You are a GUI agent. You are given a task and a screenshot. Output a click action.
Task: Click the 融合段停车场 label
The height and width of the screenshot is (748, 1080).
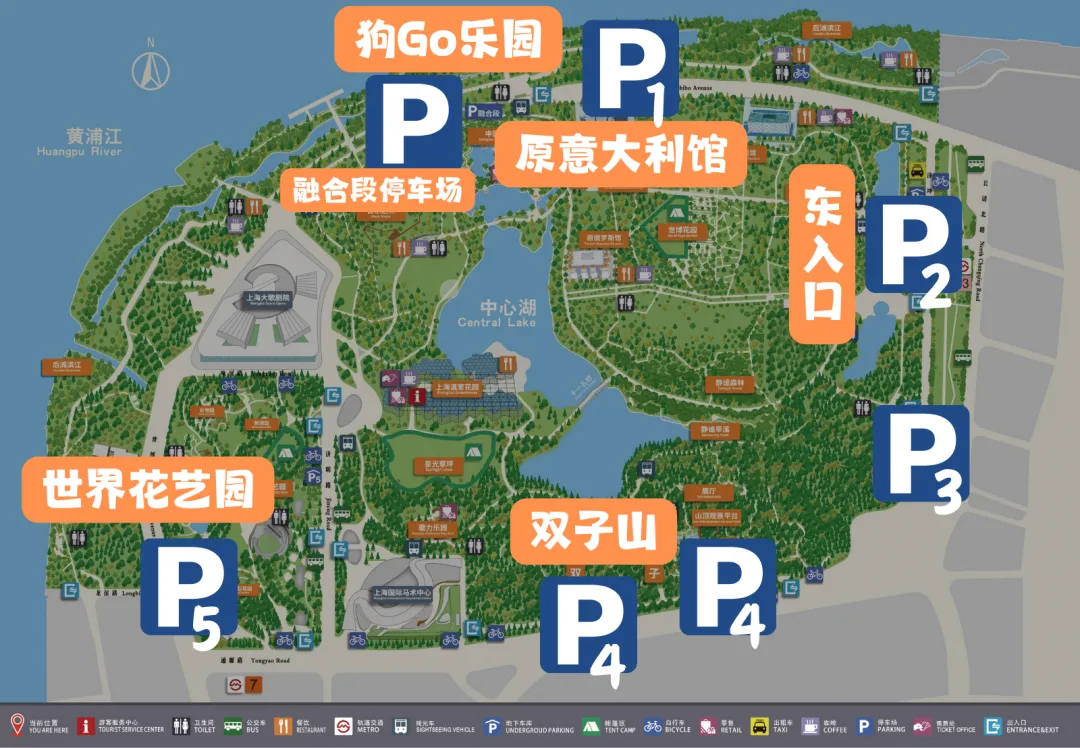click(377, 189)
